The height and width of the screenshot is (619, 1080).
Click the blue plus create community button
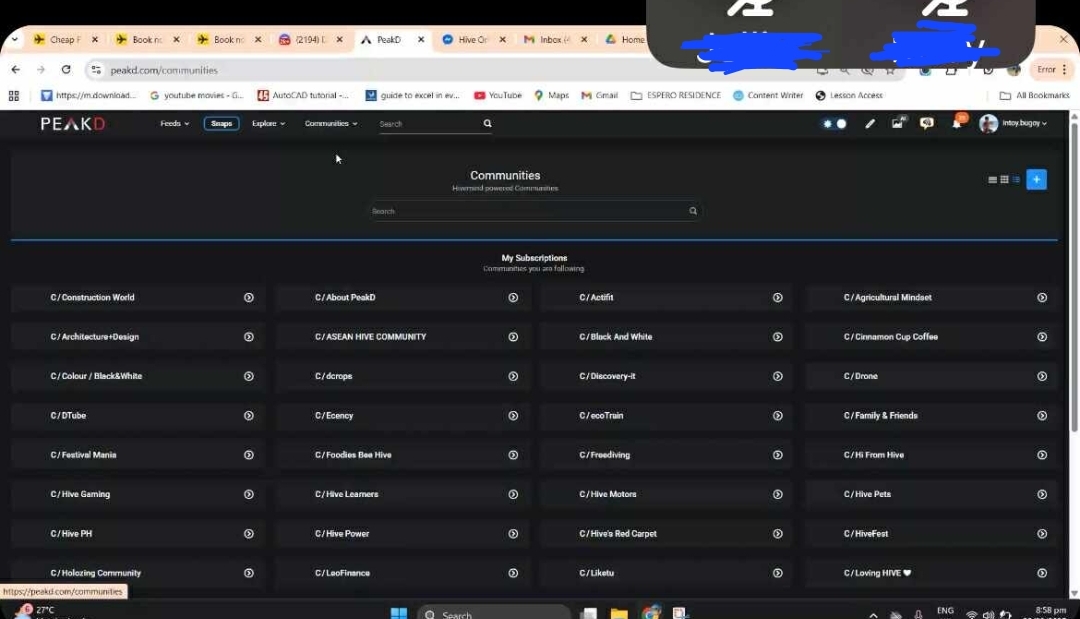click(1036, 180)
